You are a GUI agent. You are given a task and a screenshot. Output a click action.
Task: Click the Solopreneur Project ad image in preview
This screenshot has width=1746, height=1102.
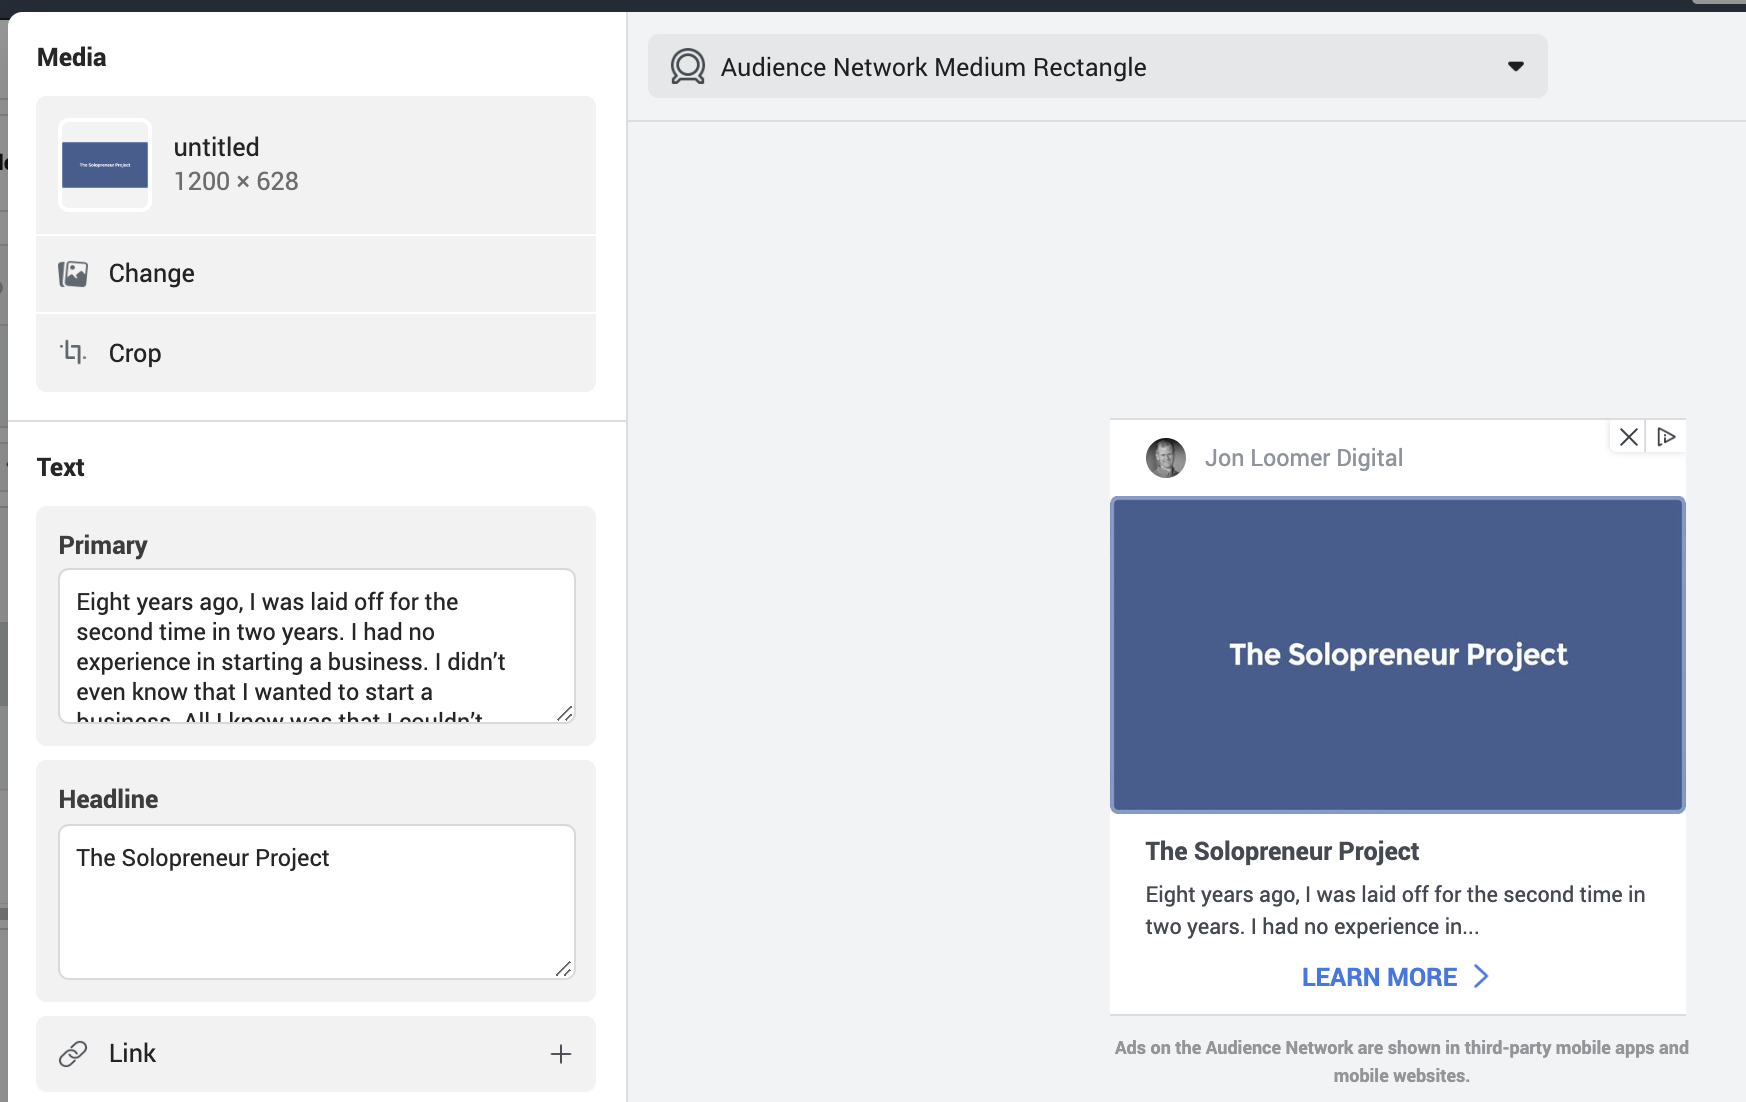[1398, 655]
